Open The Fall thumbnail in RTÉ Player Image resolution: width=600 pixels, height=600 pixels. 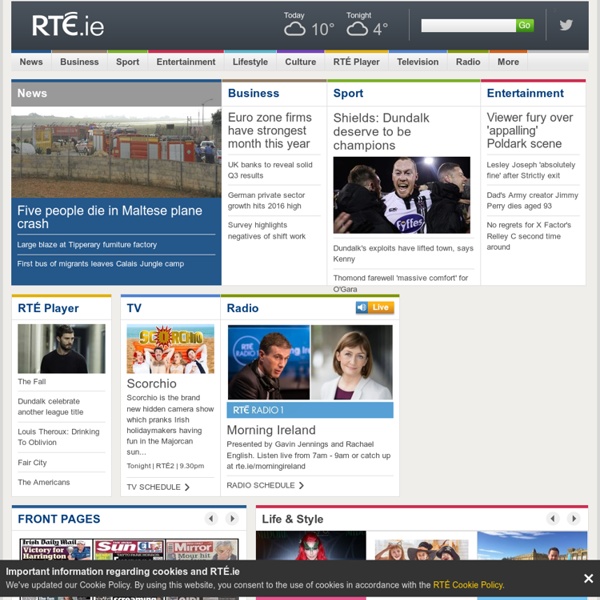pos(61,349)
